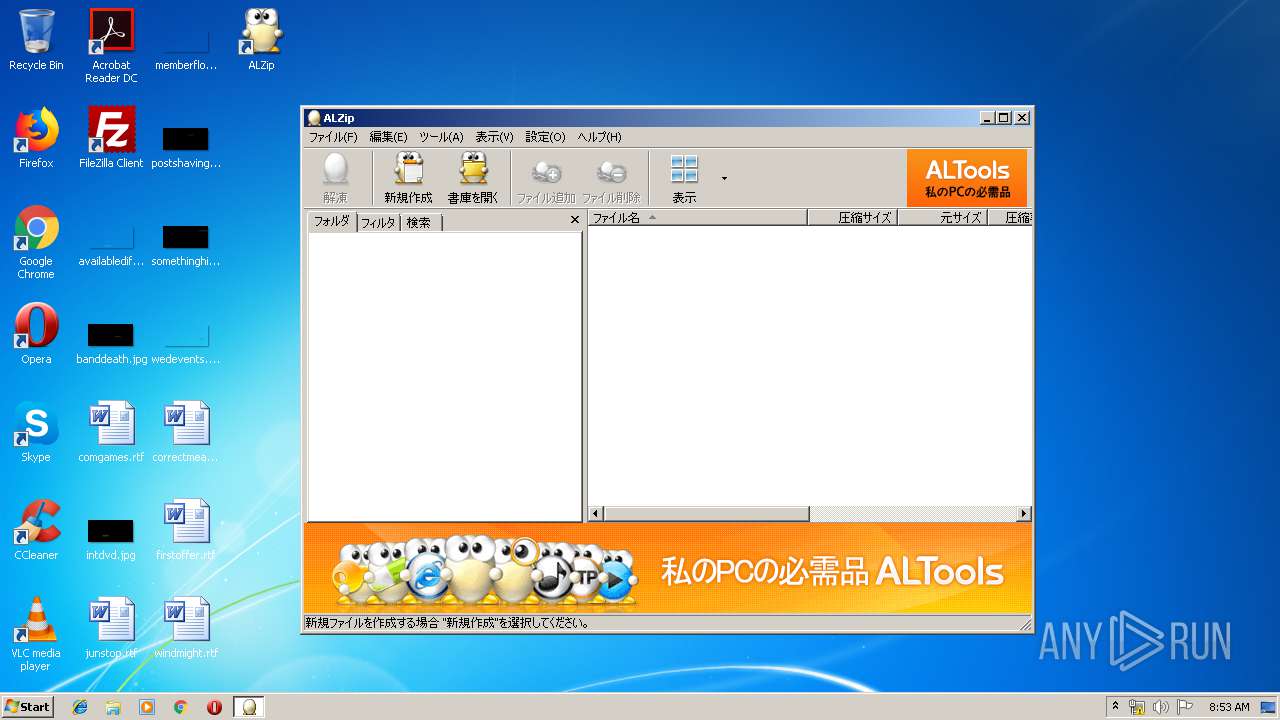Select the Recycle Bin desktop icon
Image resolution: width=1280 pixels, height=720 pixels.
pos(36,40)
